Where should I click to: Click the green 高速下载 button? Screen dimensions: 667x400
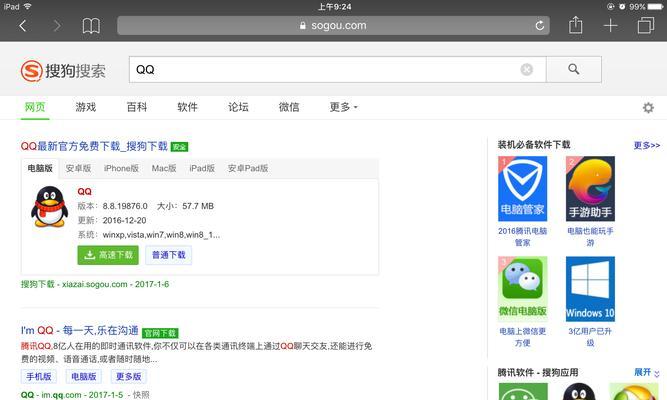coord(108,255)
